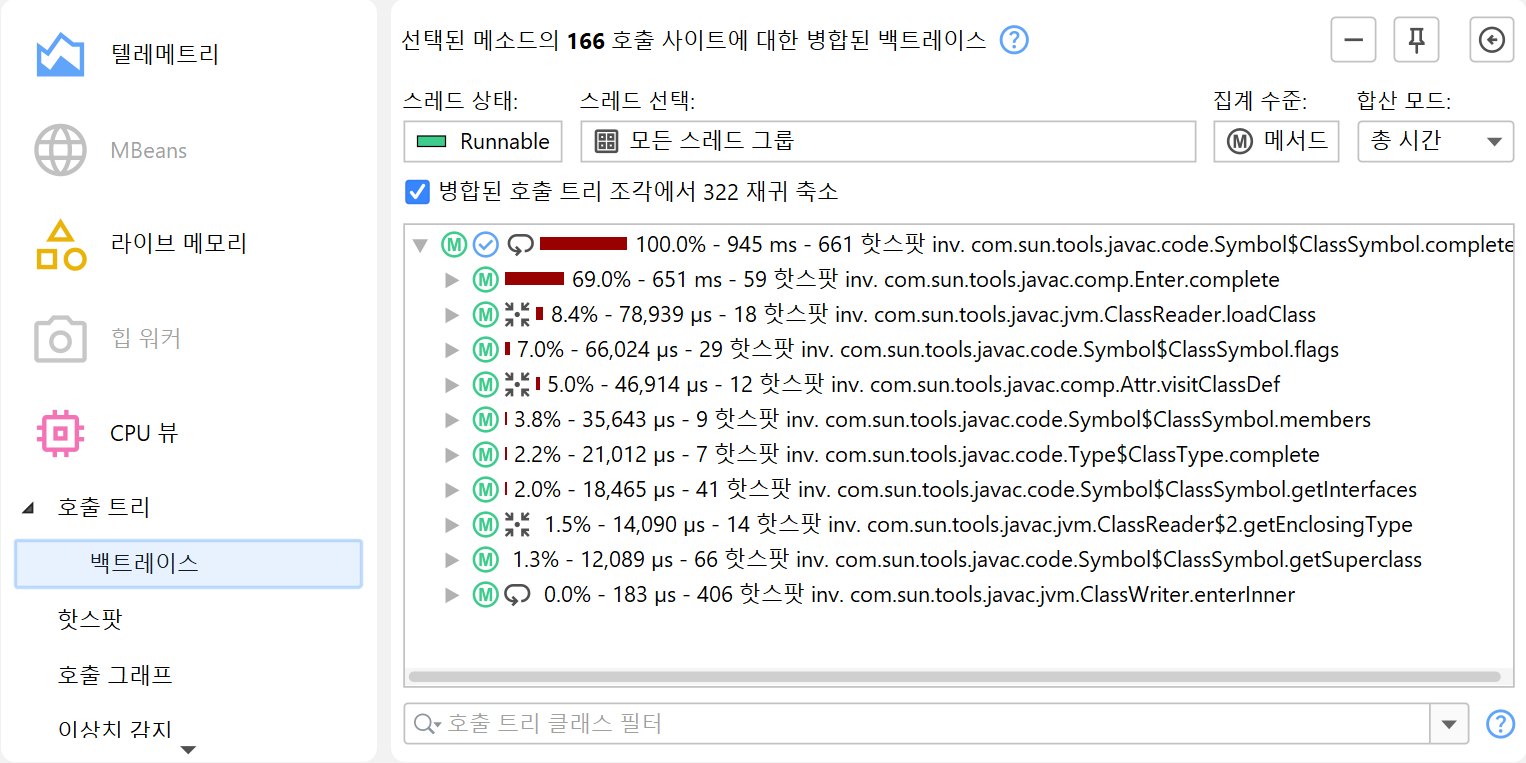This screenshot has height=763, width=1526.
Task: Open the MBeans globe icon
Action: click(x=60, y=151)
